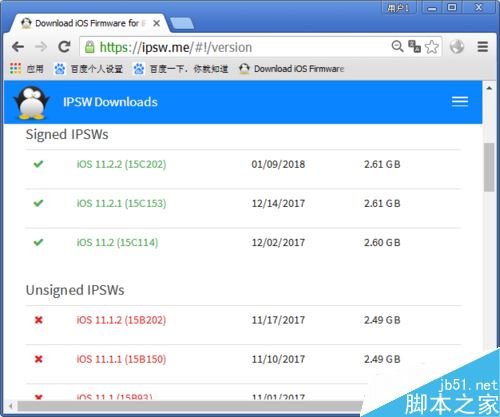Maximize the browser window

point(452,7)
